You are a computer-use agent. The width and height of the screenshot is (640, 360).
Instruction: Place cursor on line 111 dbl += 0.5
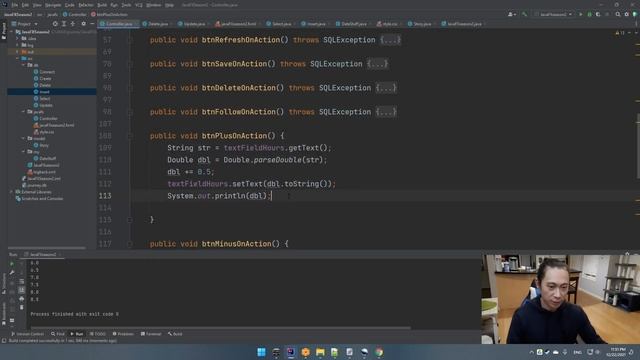pyautogui.click(x=190, y=172)
